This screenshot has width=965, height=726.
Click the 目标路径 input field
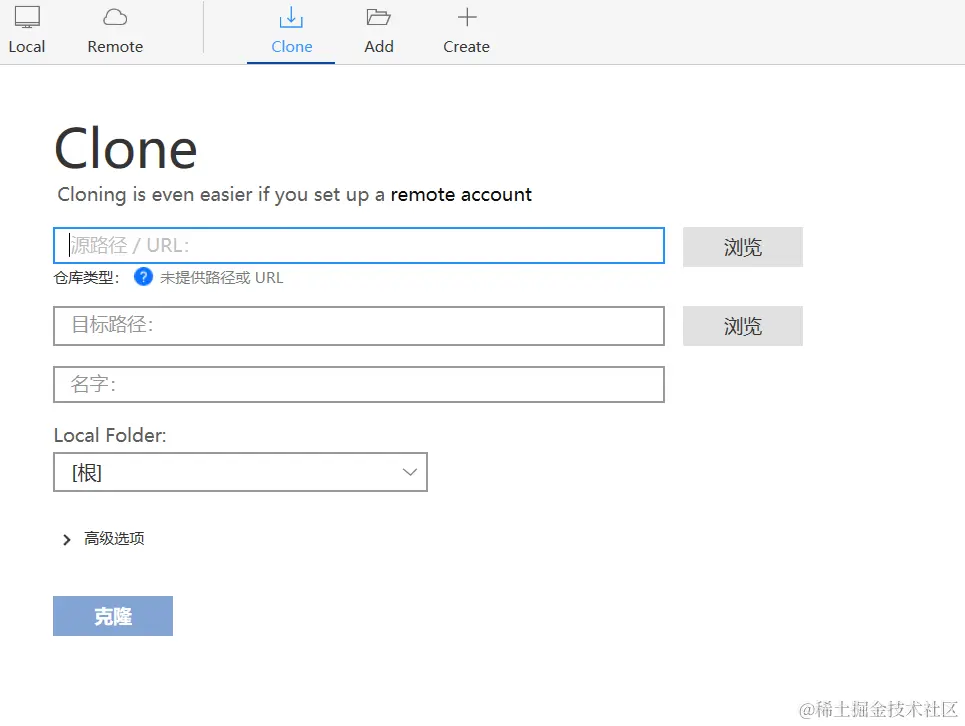pos(359,325)
